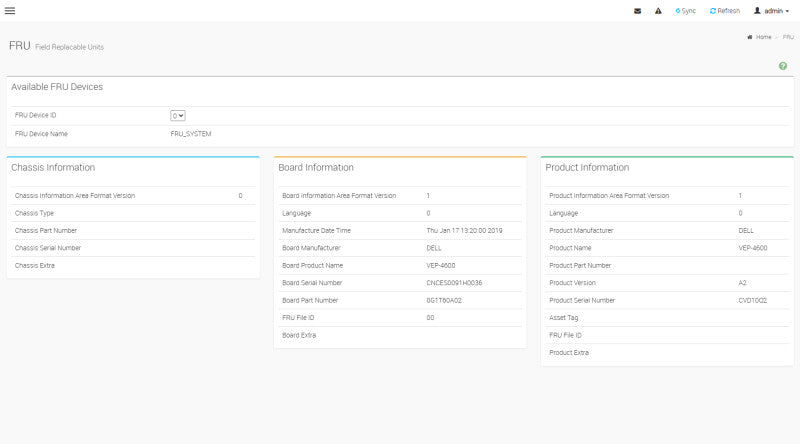
Task: Click the Product Serial Number value
Action: pos(753,301)
